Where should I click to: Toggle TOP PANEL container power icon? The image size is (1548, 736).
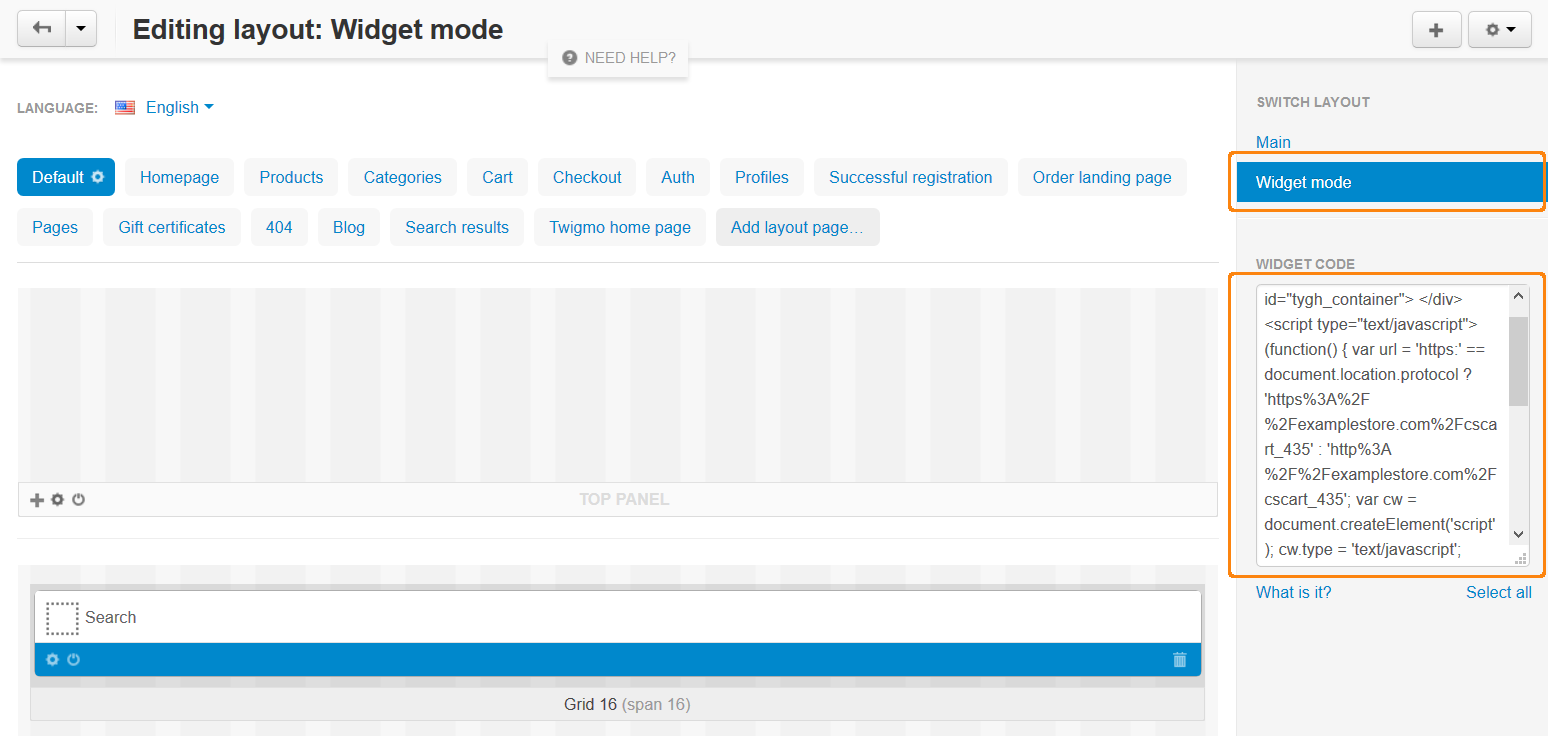79,499
